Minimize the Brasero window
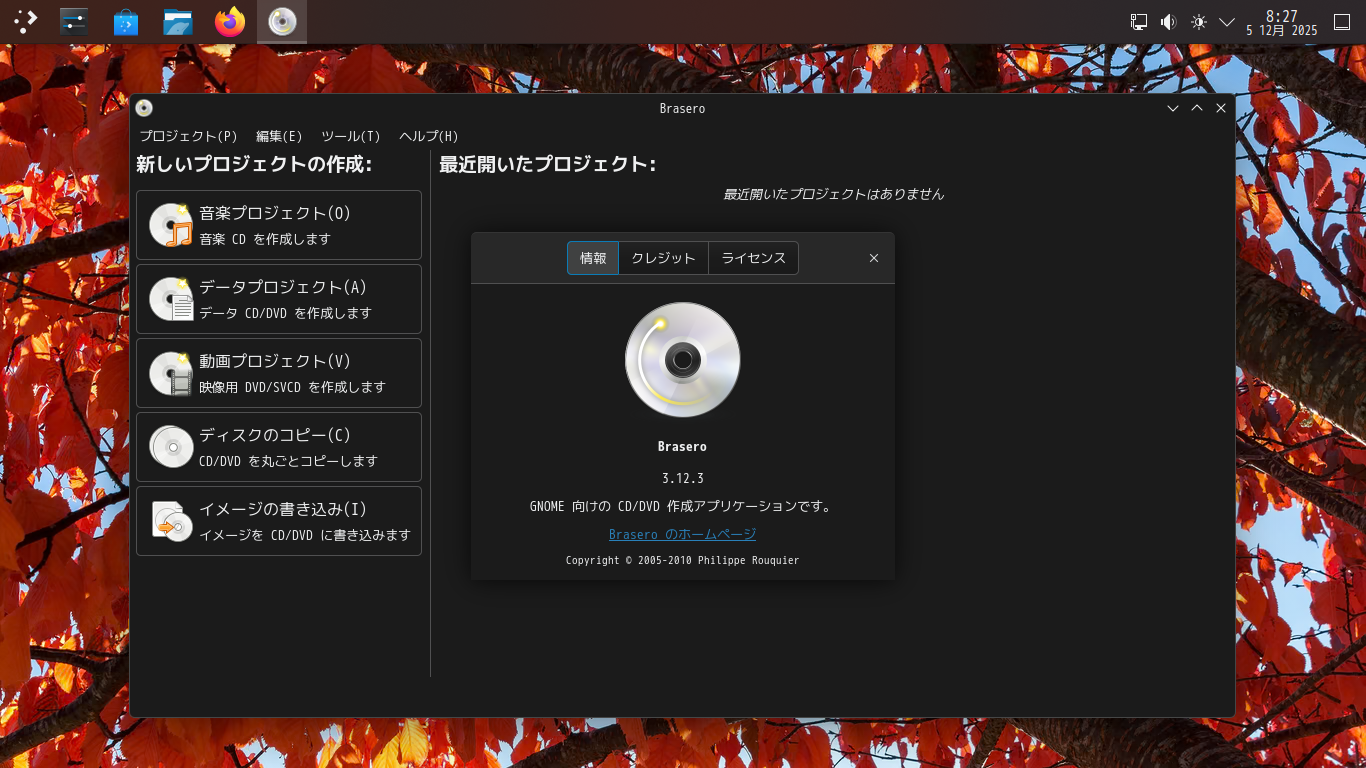This screenshot has width=1366, height=768. point(1173,108)
